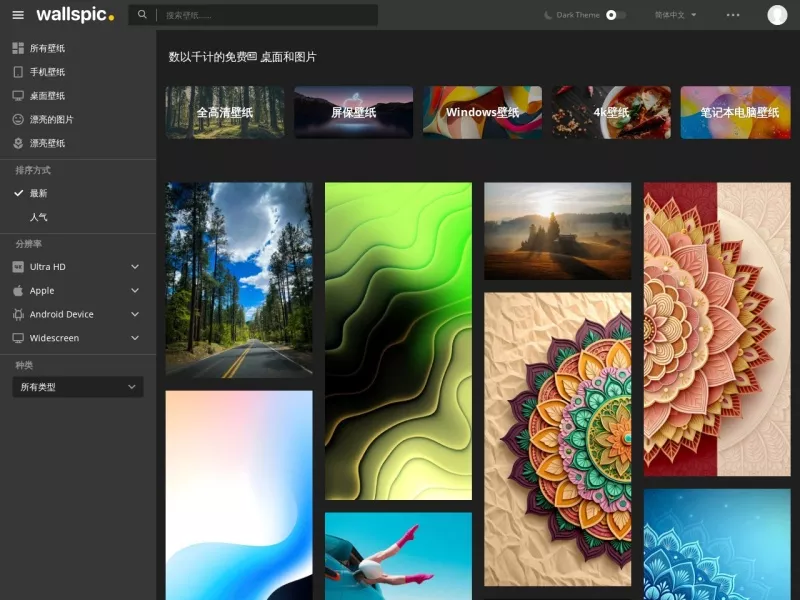Open the 简体中文 language dropdown
This screenshot has width=800, height=600.
click(x=676, y=15)
